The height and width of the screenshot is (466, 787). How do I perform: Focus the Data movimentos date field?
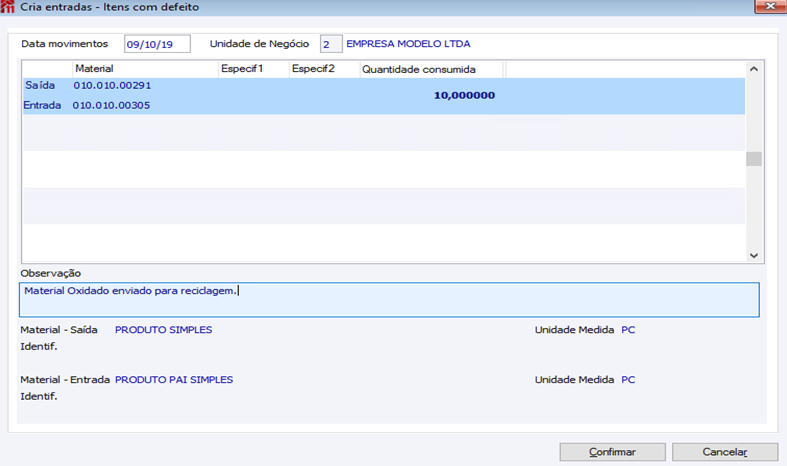tap(157, 44)
